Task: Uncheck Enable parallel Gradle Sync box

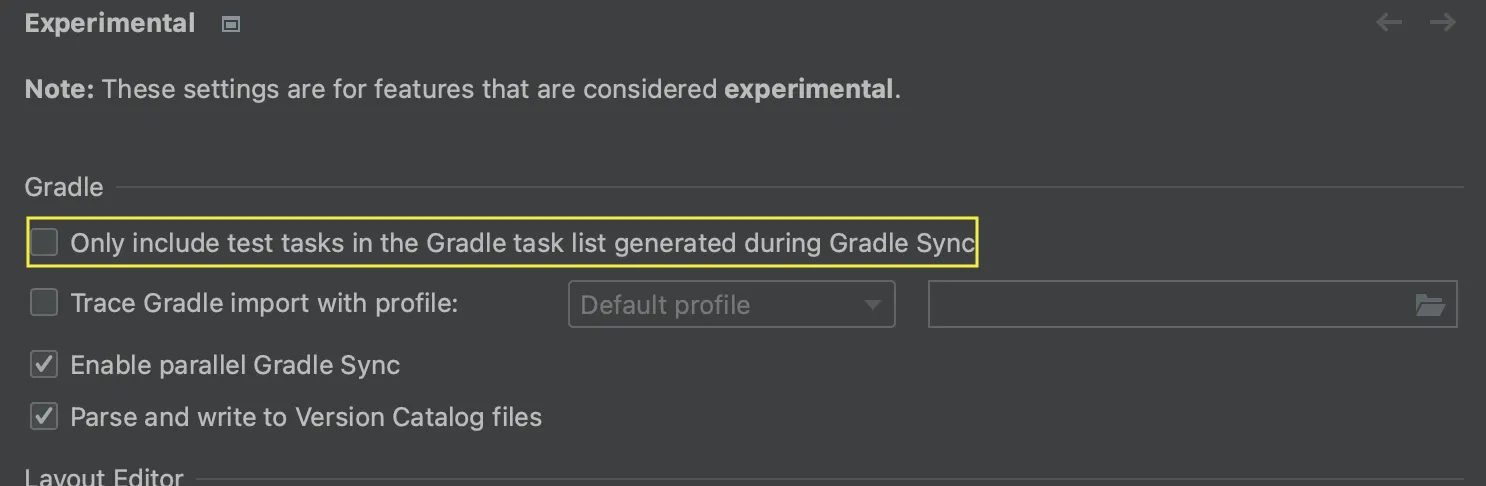Action: pyautogui.click(x=44, y=365)
